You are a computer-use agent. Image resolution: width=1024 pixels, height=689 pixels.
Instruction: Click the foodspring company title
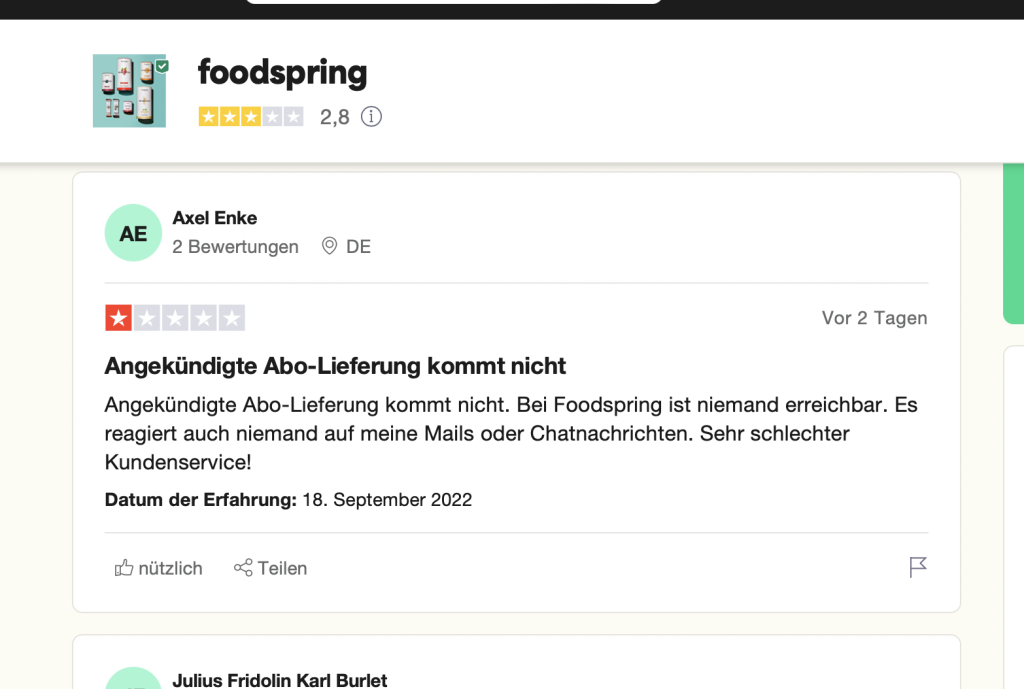[282, 72]
